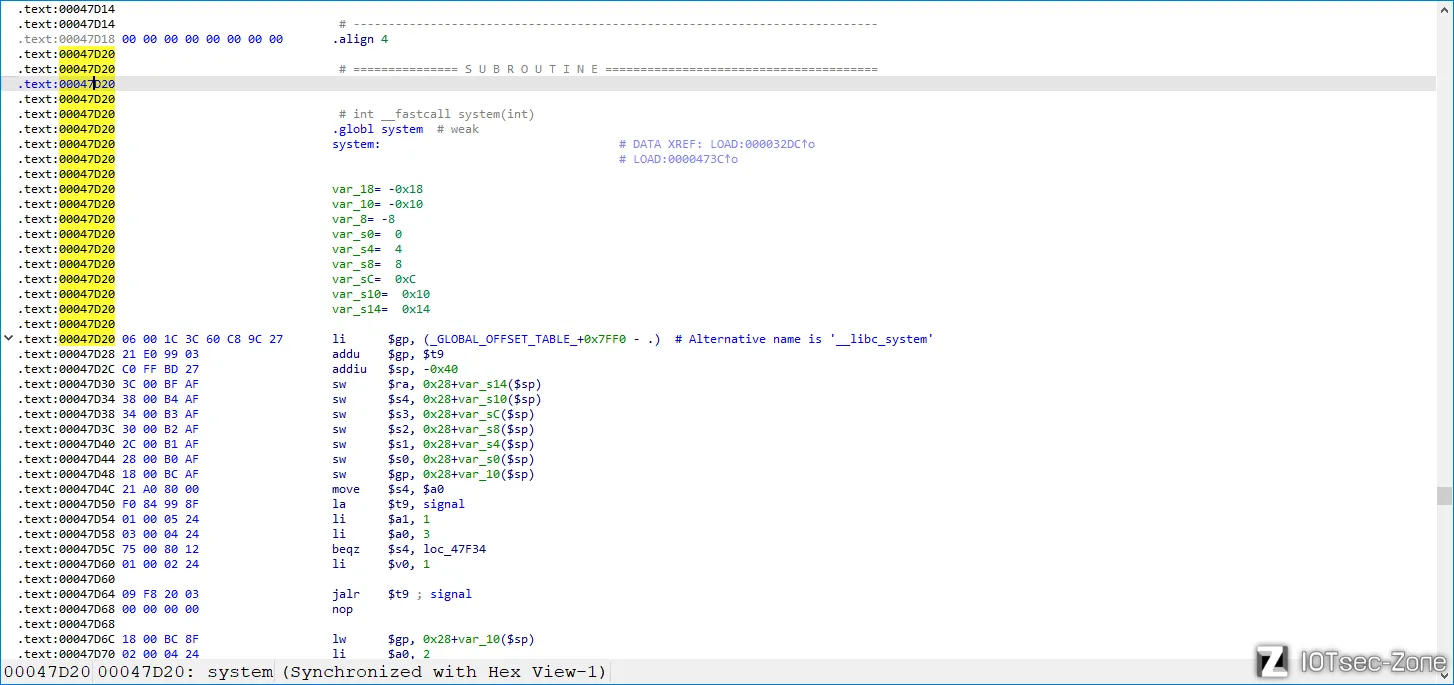The width and height of the screenshot is (1454, 685).
Task: Click address .text:00047D28
Action: (66, 354)
